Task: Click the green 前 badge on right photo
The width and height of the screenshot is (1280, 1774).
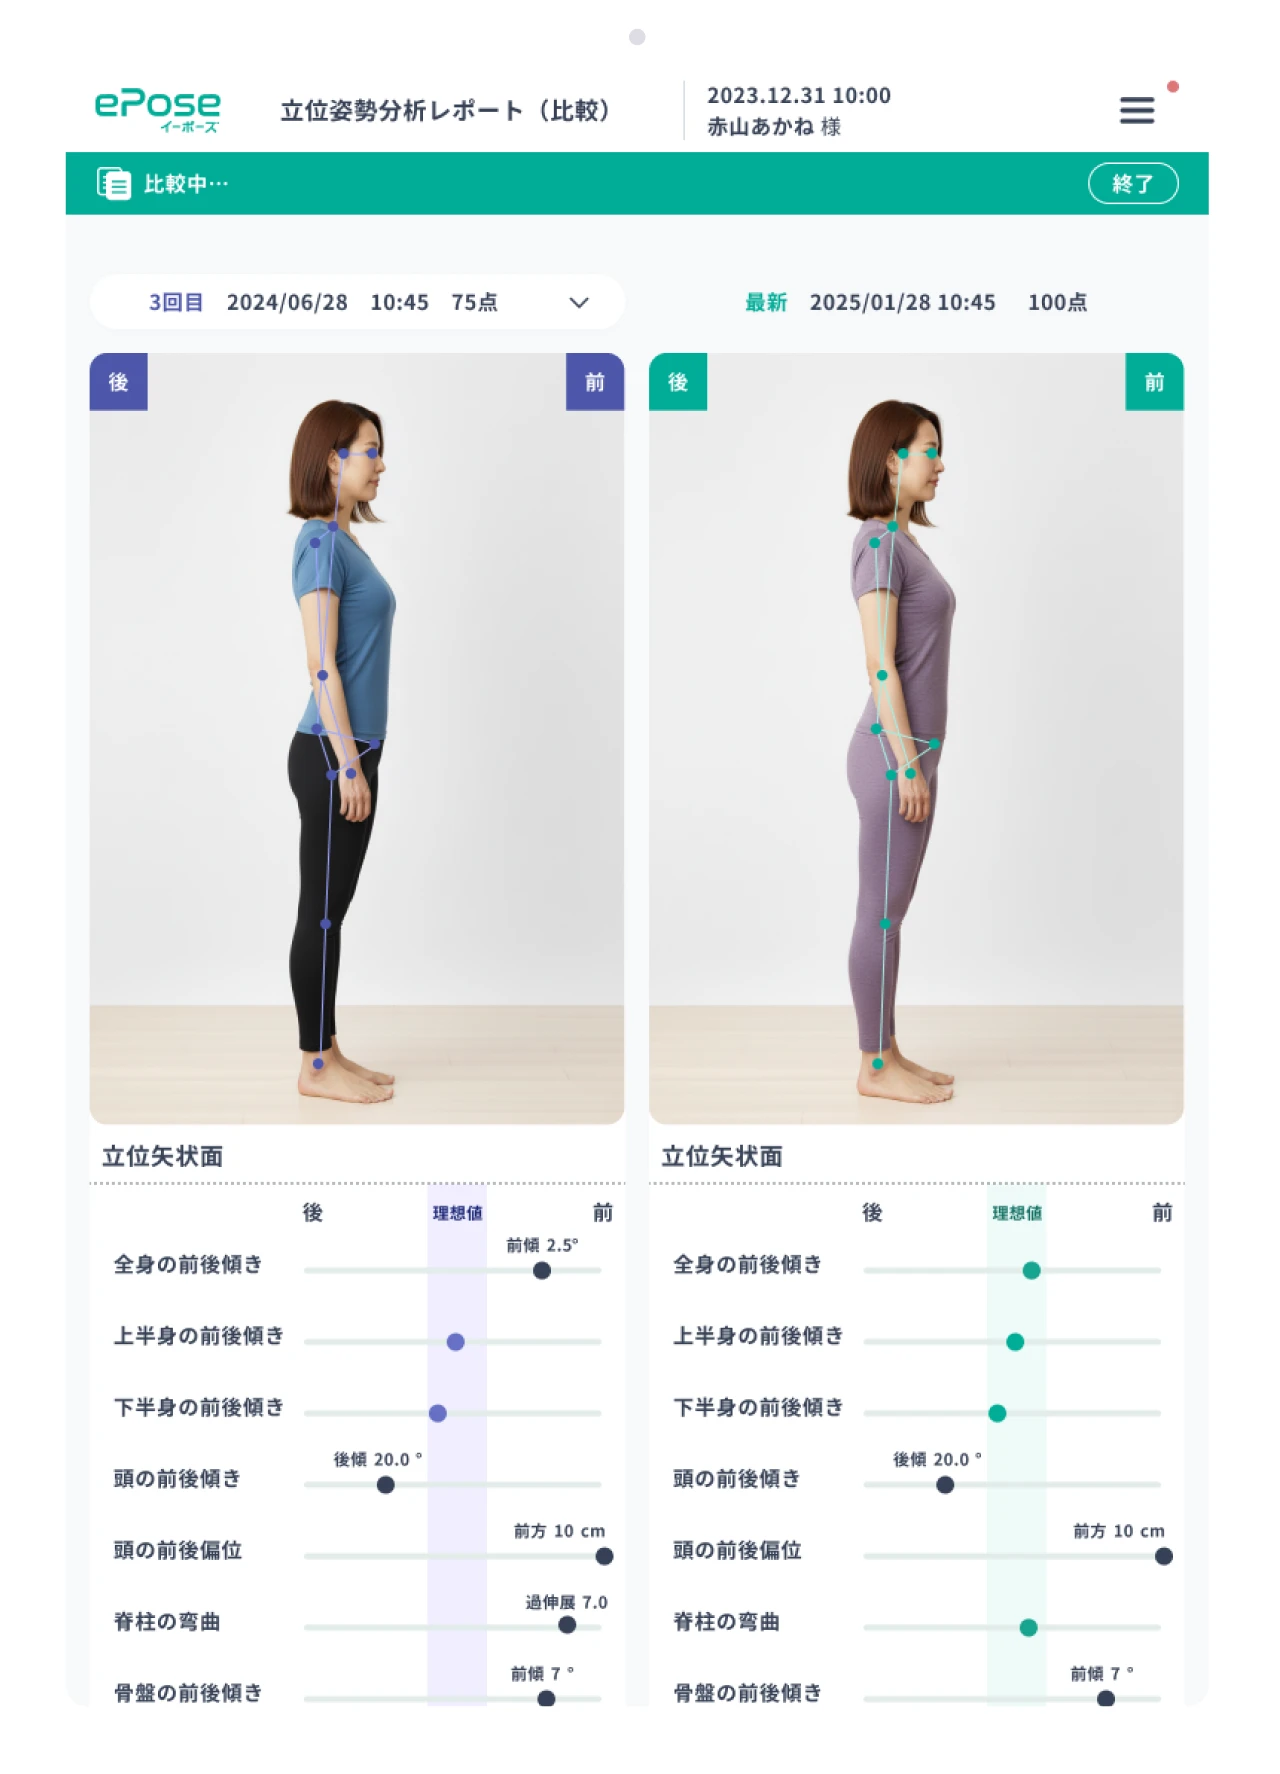Action: click(1154, 382)
